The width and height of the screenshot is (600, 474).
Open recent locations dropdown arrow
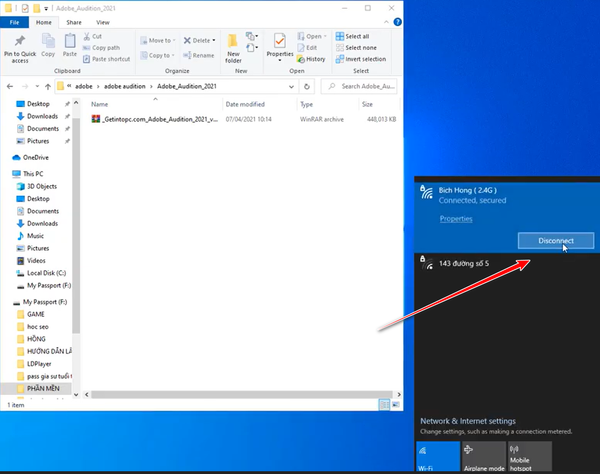37,86
